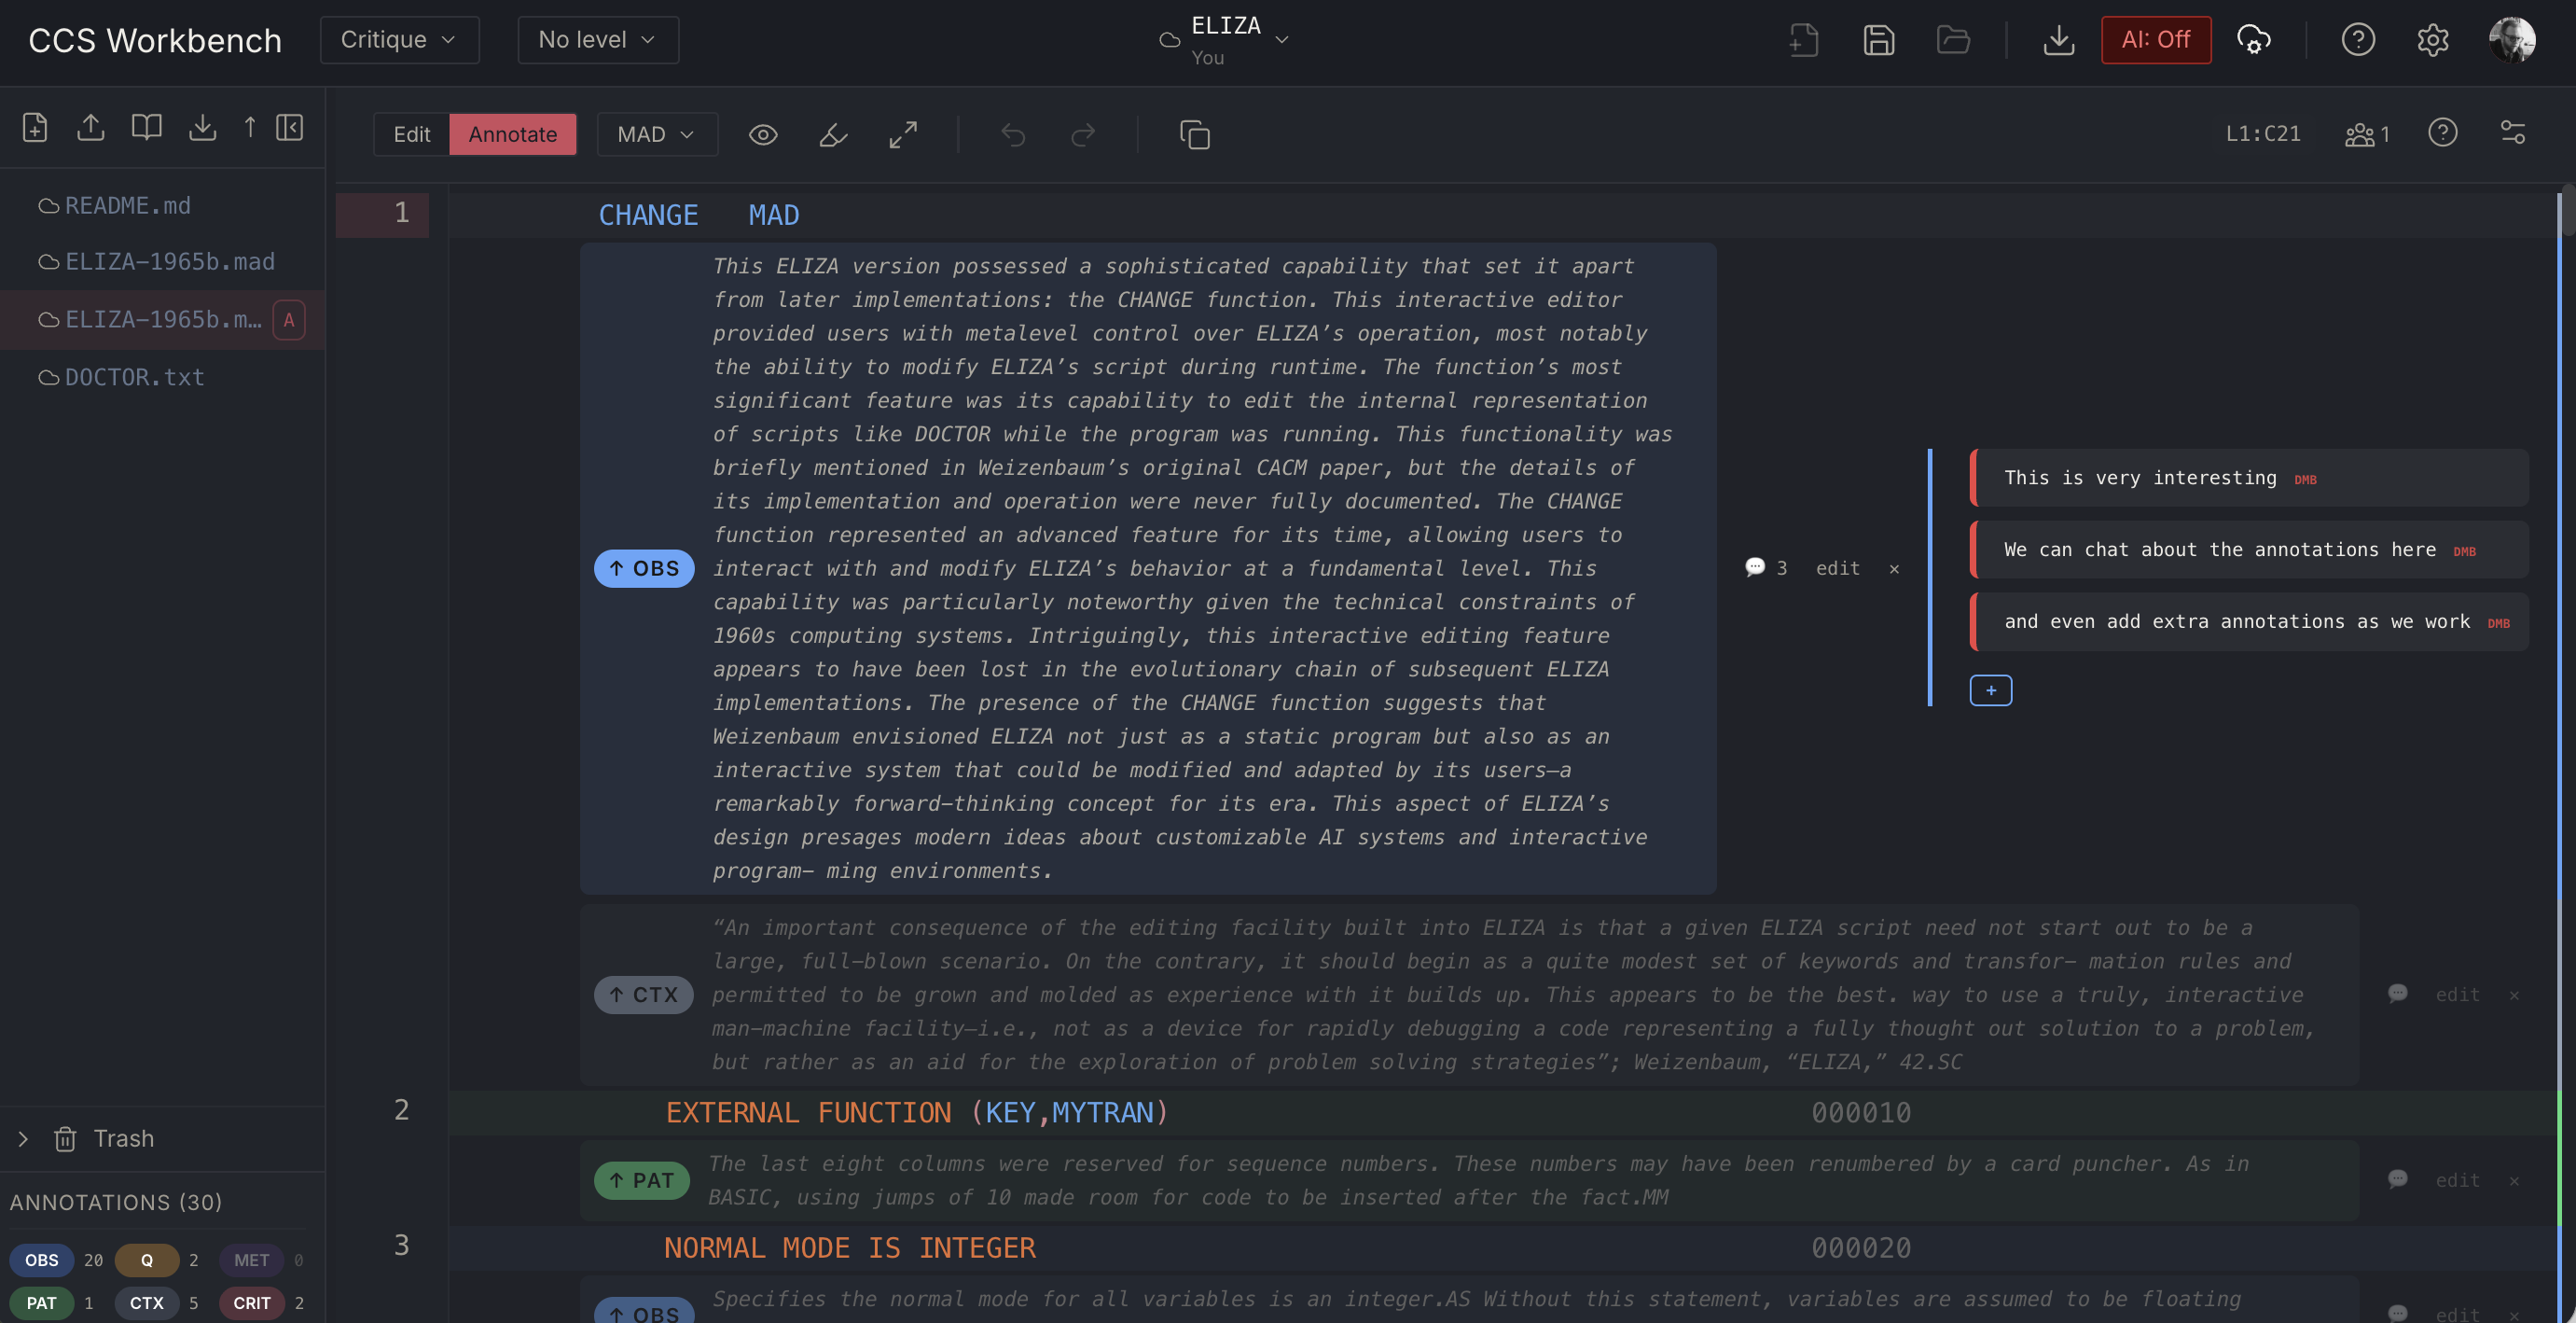Open the Critique dropdown
The image size is (2576, 1323).
[x=399, y=40]
